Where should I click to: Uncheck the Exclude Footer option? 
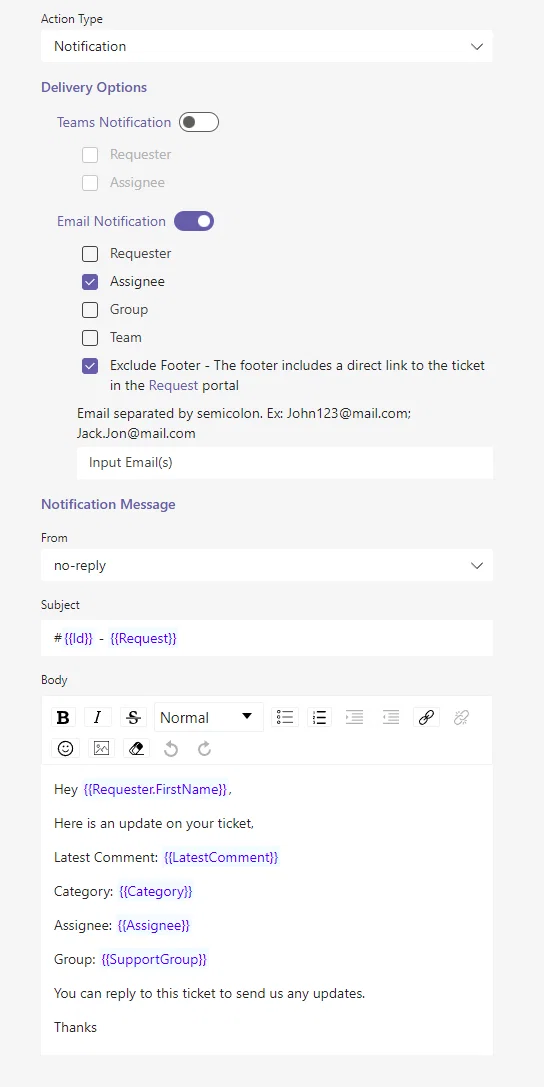[90, 365]
